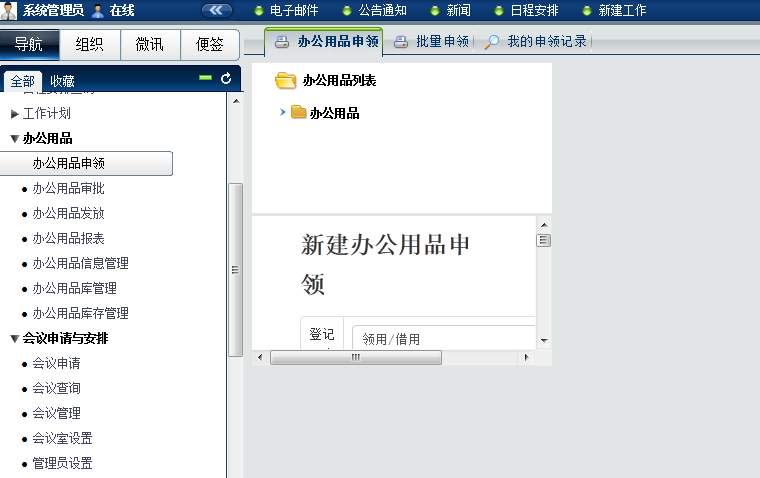Open 会议管理 in the sidebar
Viewport: 760px width, 478px height.
[x=56, y=413]
